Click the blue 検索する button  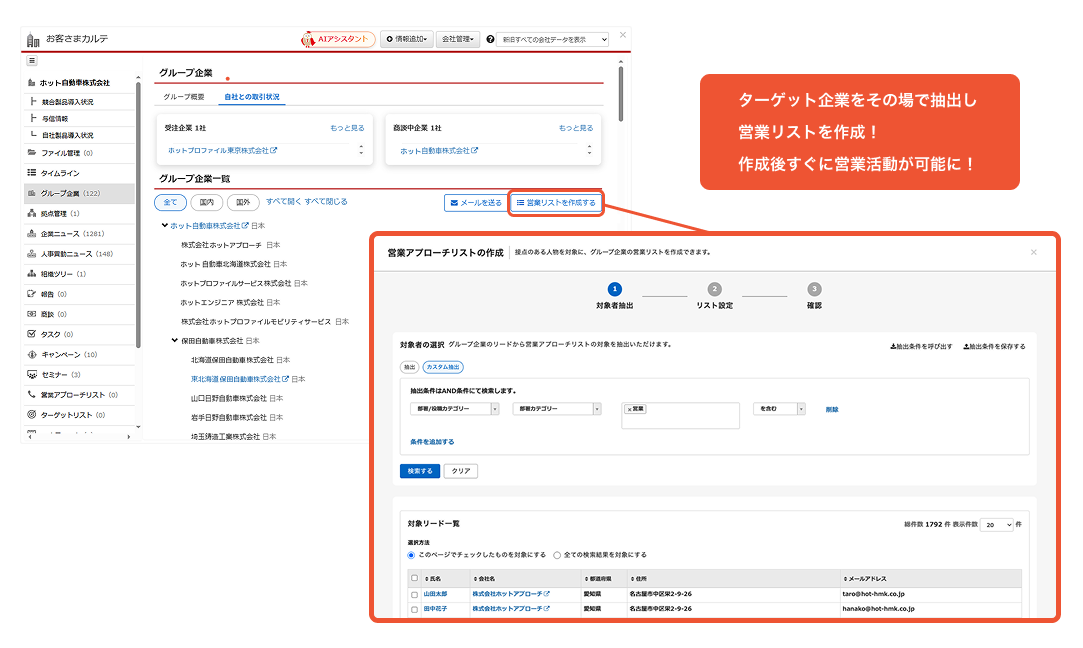pyautogui.click(x=419, y=471)
